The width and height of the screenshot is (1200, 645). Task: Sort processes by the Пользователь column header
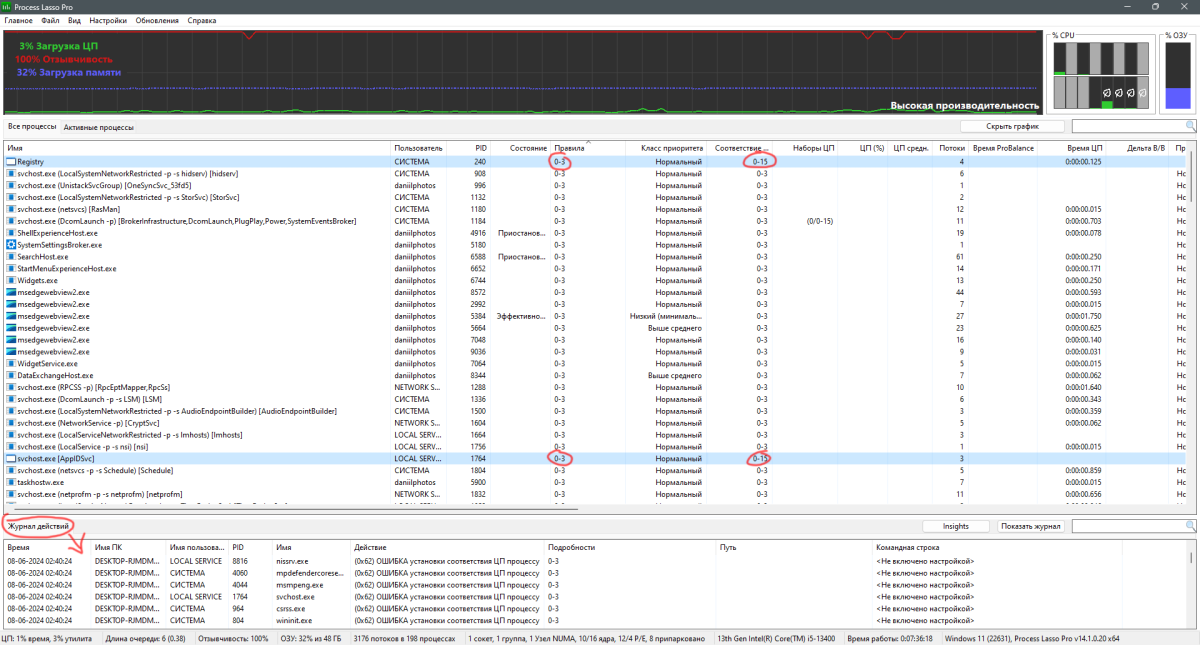(418, 148)
